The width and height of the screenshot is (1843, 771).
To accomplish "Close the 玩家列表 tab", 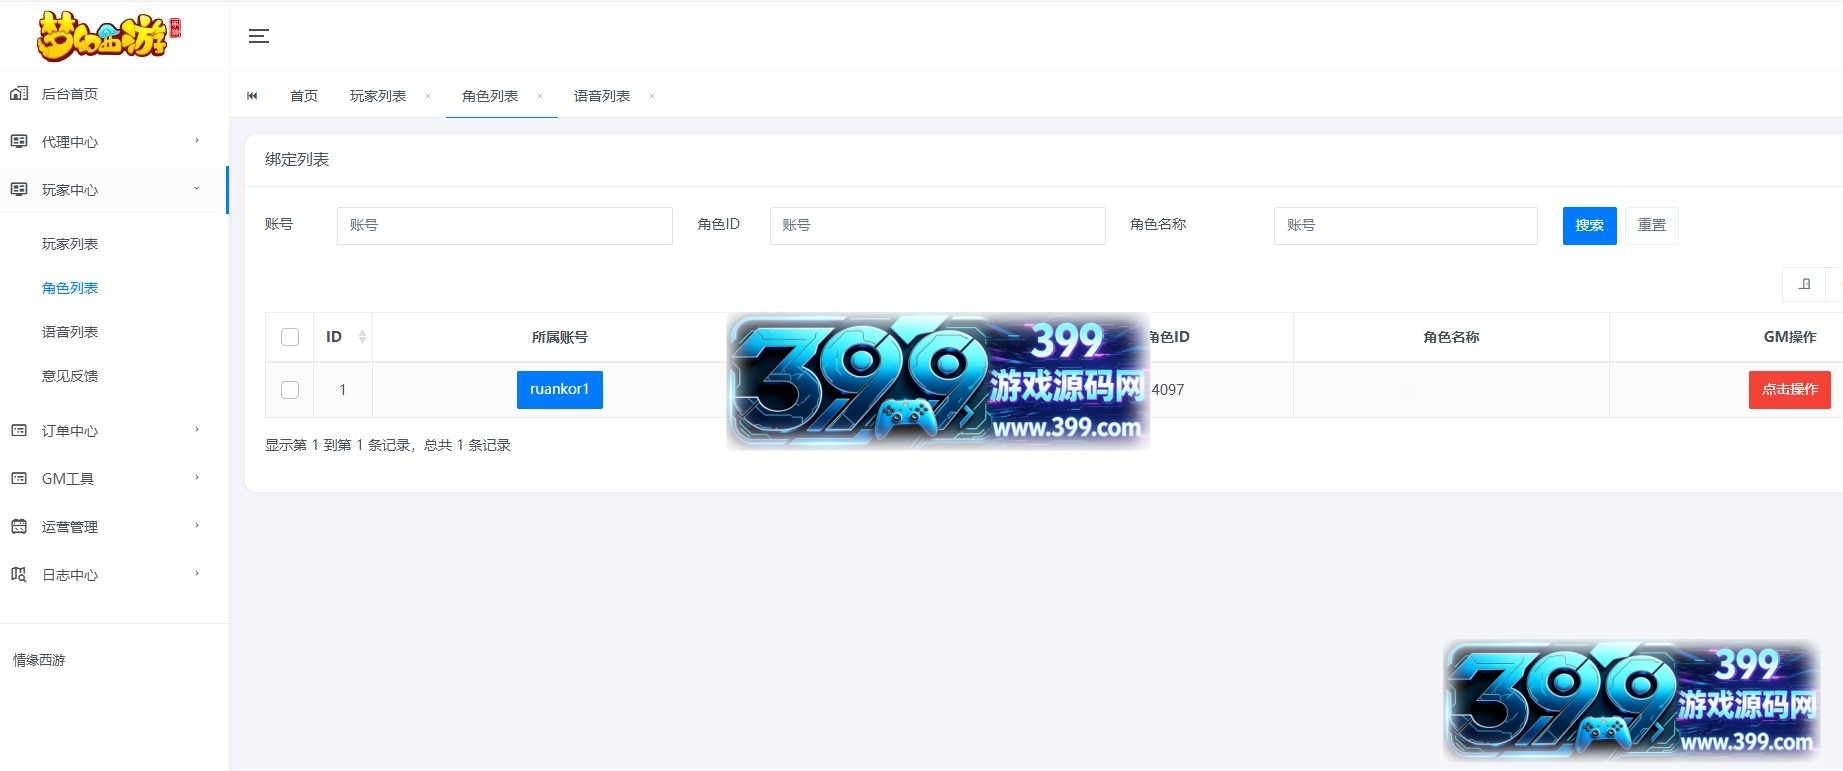I will point(428,96).
